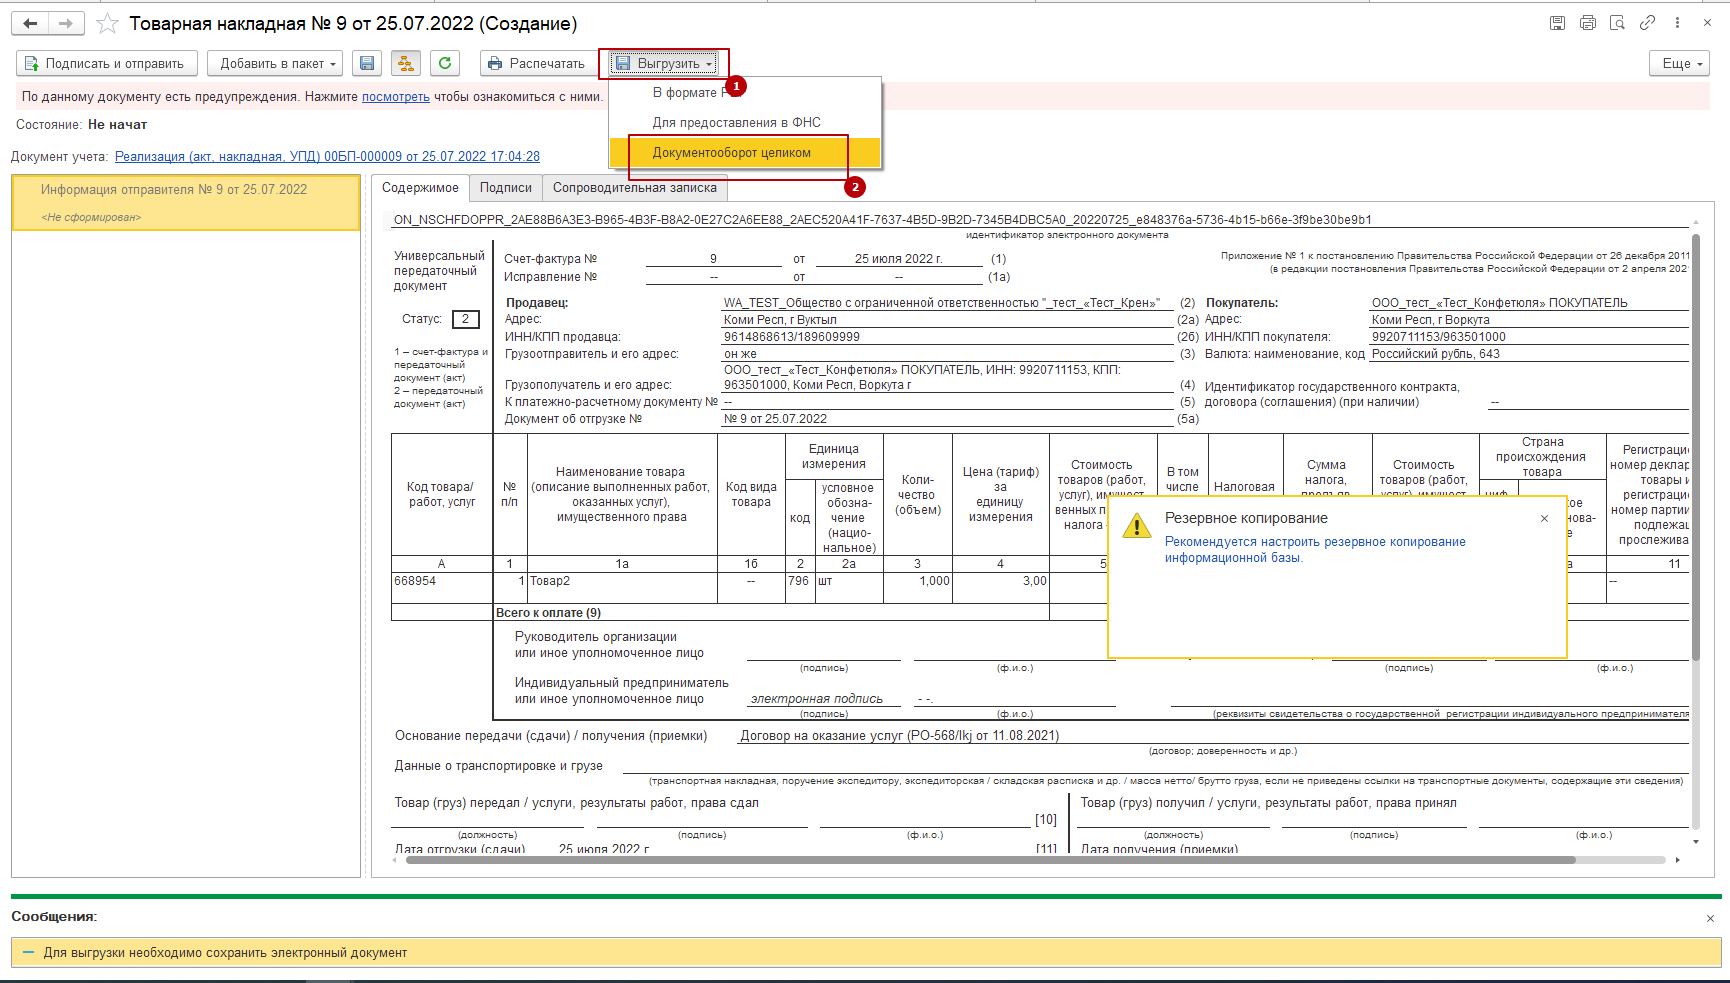Screen dimensions: 1730x983
Task: Go back with the left arrow button
Action: coord(30,23)
